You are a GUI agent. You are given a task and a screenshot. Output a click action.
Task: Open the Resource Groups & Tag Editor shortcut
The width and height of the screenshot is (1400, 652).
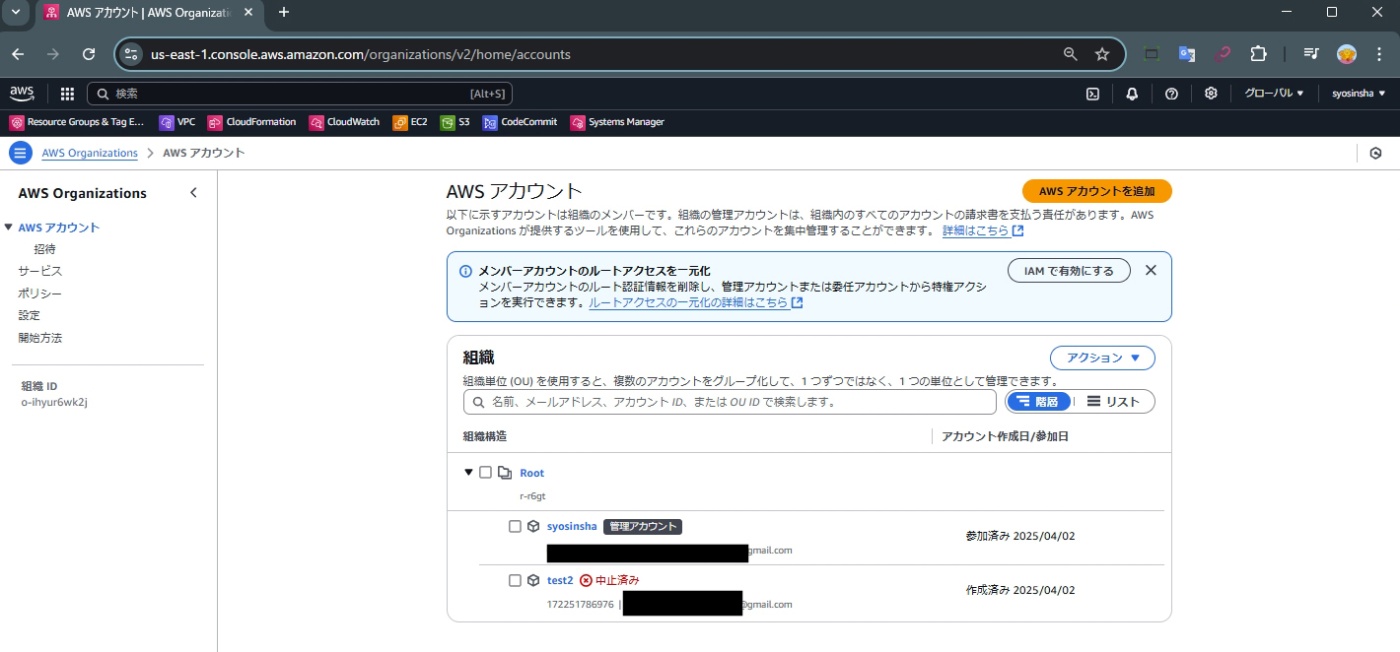point(77,122)
